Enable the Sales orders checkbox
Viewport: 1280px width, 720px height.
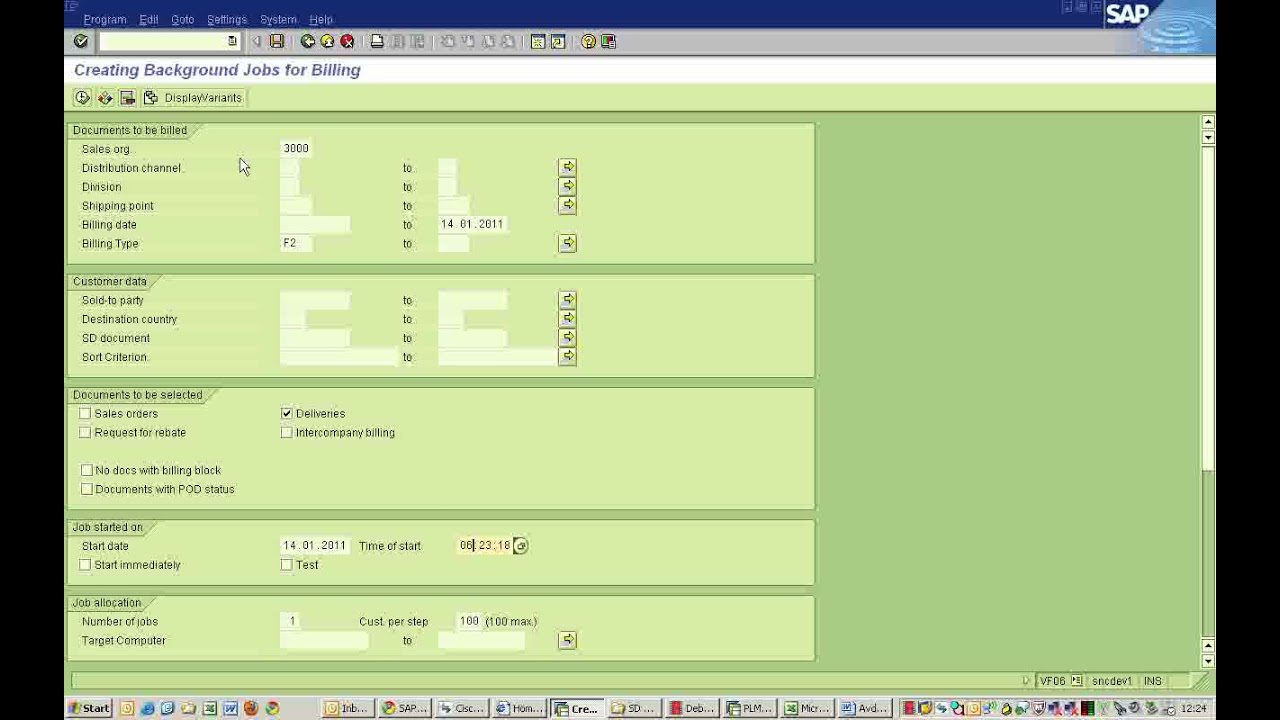85,413
